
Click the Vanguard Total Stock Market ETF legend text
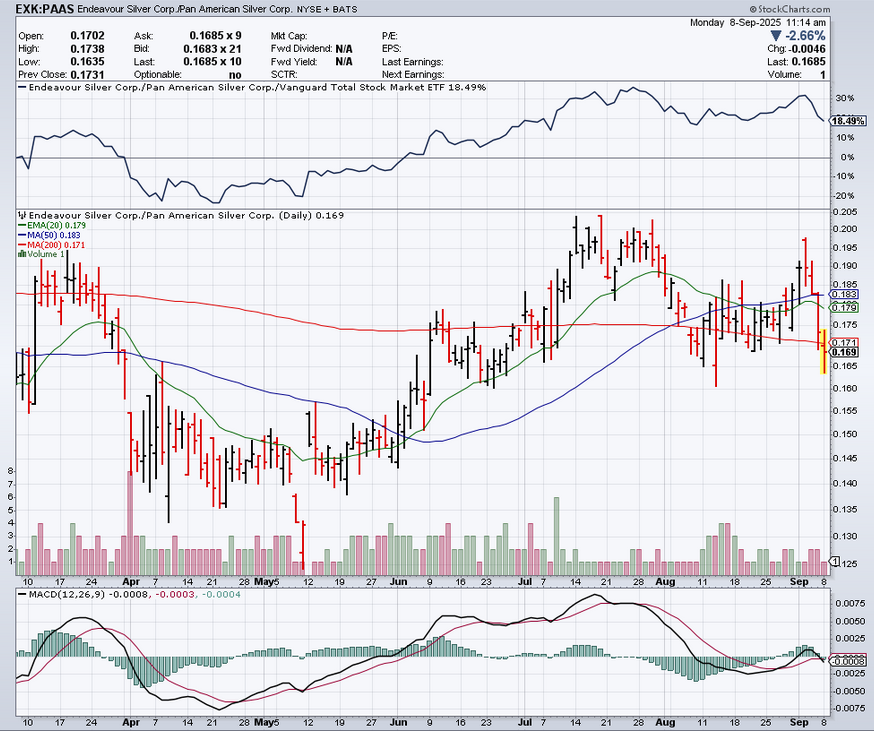(x=257, y=88)
